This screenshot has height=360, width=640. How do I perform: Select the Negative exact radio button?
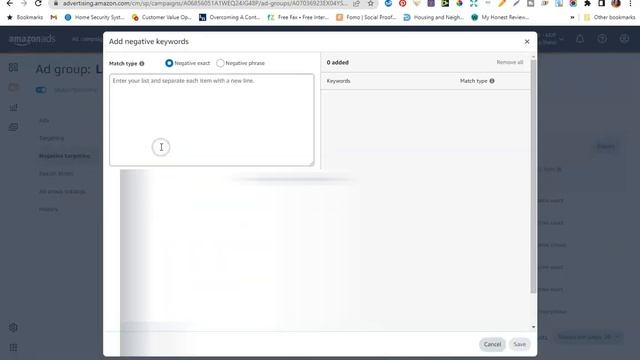pos(169,63)
